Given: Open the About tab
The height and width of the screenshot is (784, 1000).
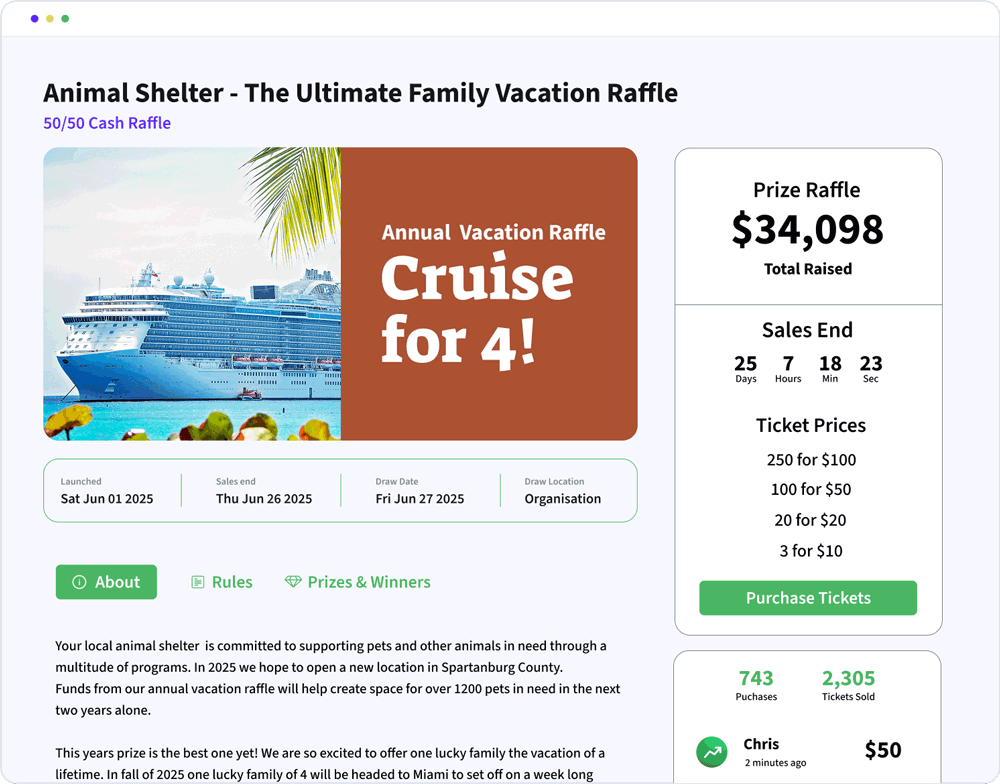Looking at the screenshot, I should click(106, 582).
